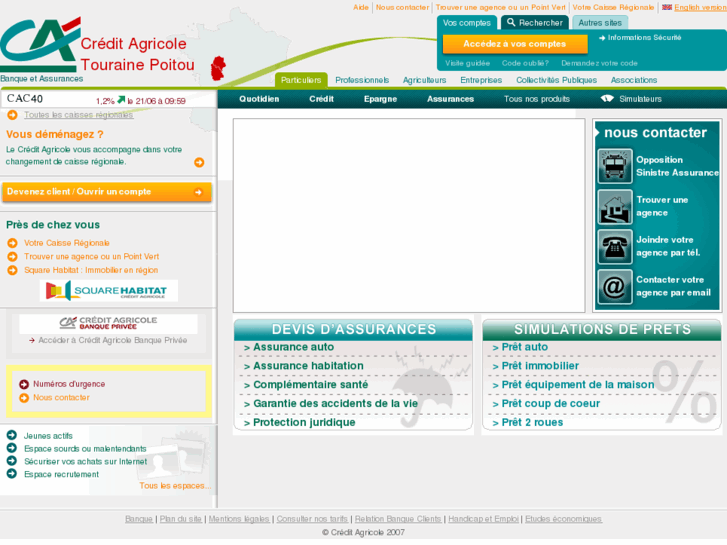Select the Professionnels tab
The width and height of the screenshot is (727, 545).
[362, 80]
